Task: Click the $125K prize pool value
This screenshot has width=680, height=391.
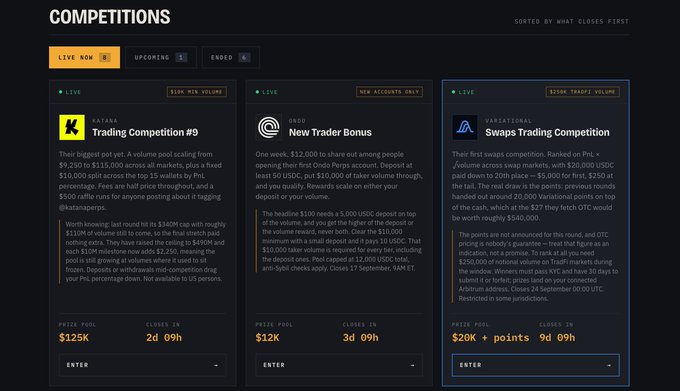Action: pos(74,337)
